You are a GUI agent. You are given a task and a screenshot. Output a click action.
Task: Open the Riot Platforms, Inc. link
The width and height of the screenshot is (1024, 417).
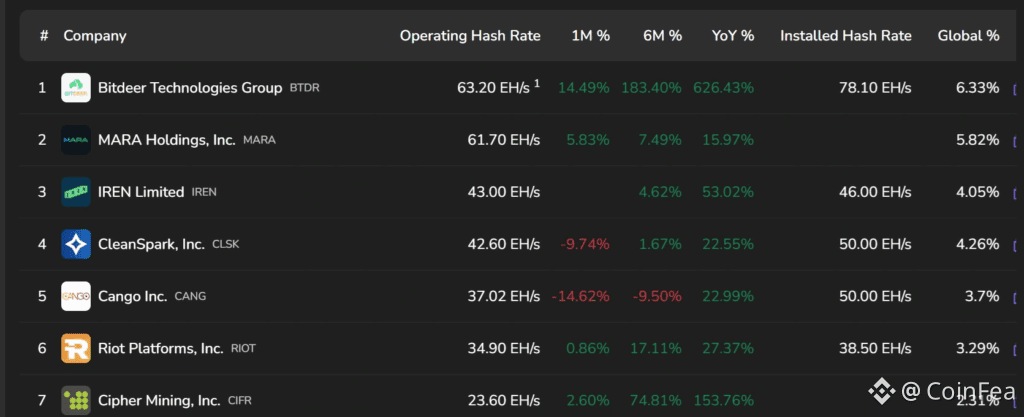[161, 348]
